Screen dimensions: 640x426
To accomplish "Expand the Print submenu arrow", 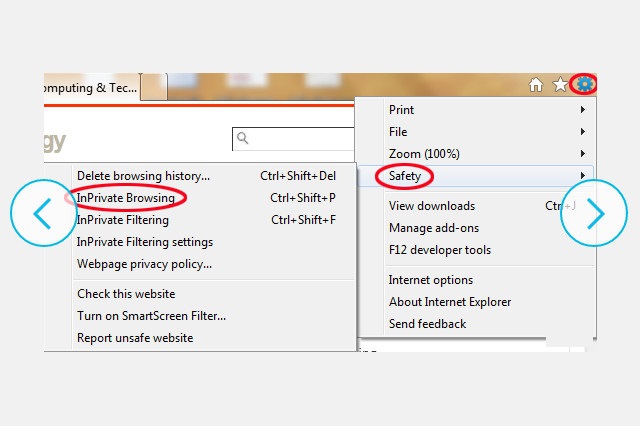I will click(x=583, y=109).
